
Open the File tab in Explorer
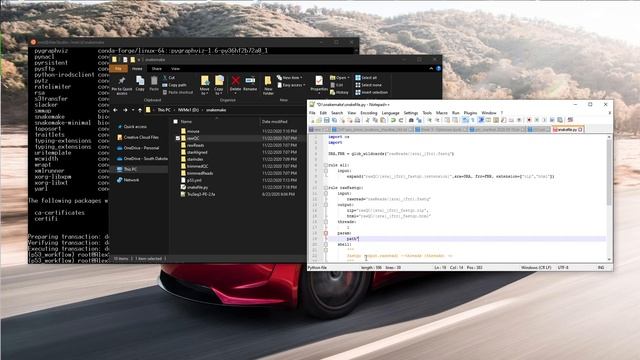click(x=118, y=69)
